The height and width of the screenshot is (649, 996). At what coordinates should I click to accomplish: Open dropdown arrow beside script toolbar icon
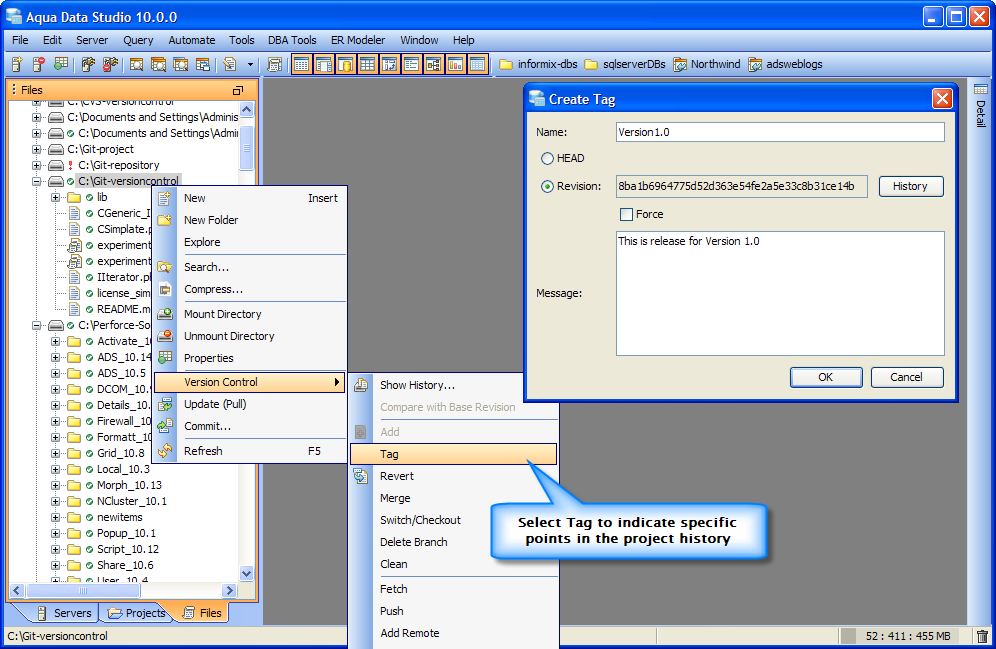tap(250, 64)
